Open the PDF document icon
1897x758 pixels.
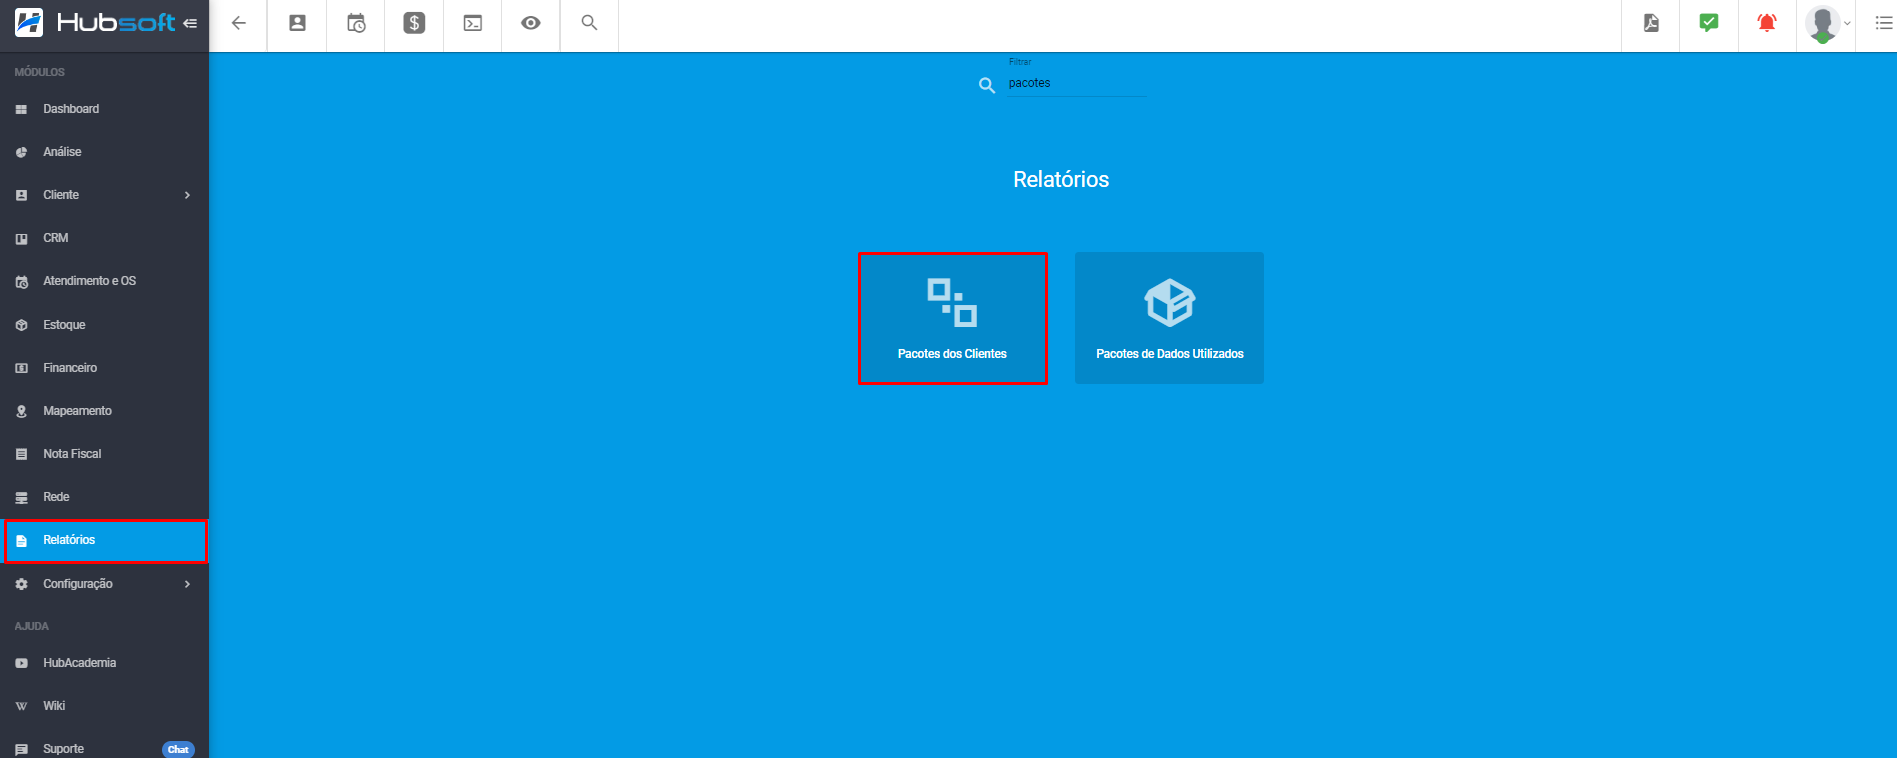[1651, 23]
